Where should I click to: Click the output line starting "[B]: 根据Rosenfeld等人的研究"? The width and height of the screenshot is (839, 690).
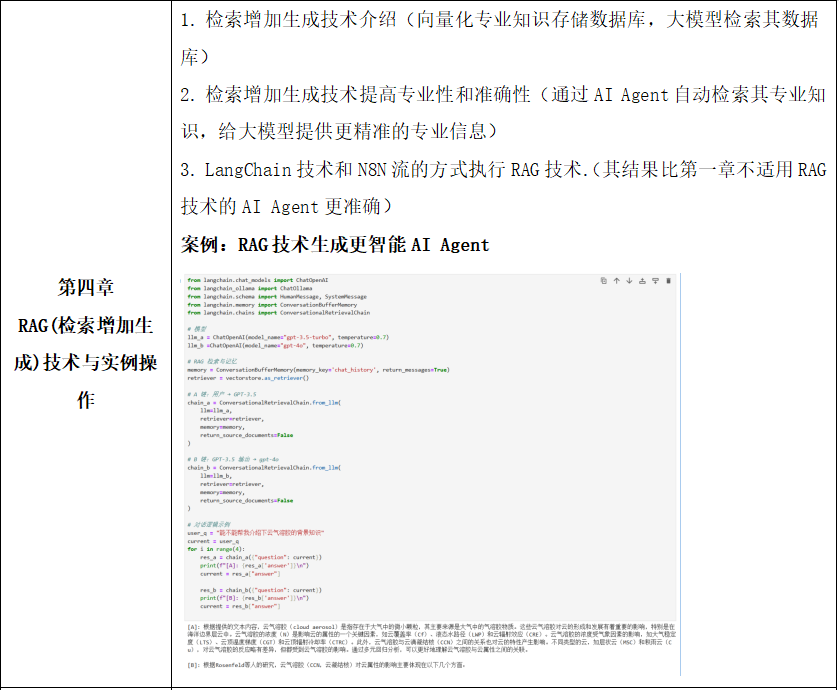click(326, 665)
